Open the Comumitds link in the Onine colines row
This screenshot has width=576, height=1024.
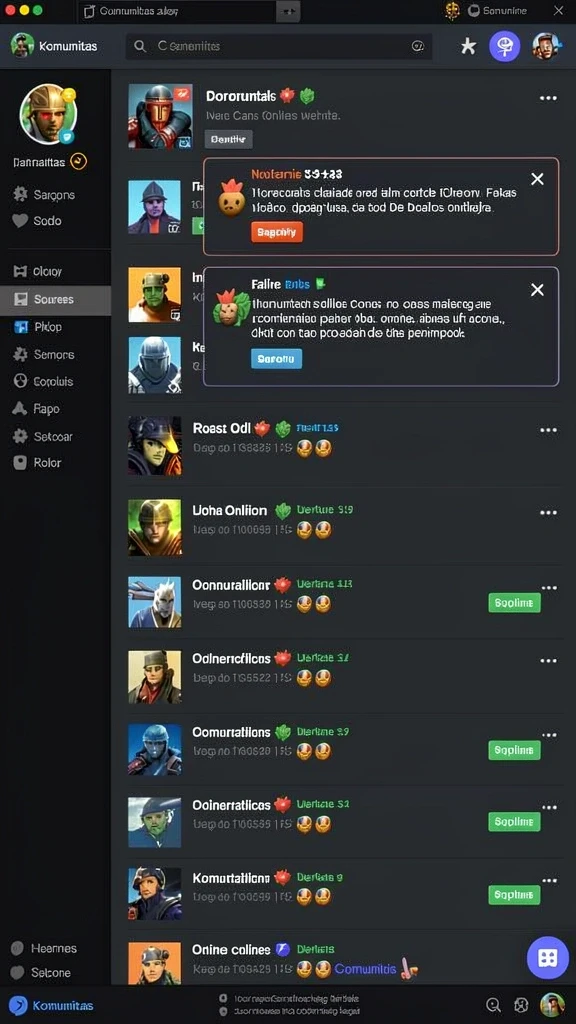(365, 969)
